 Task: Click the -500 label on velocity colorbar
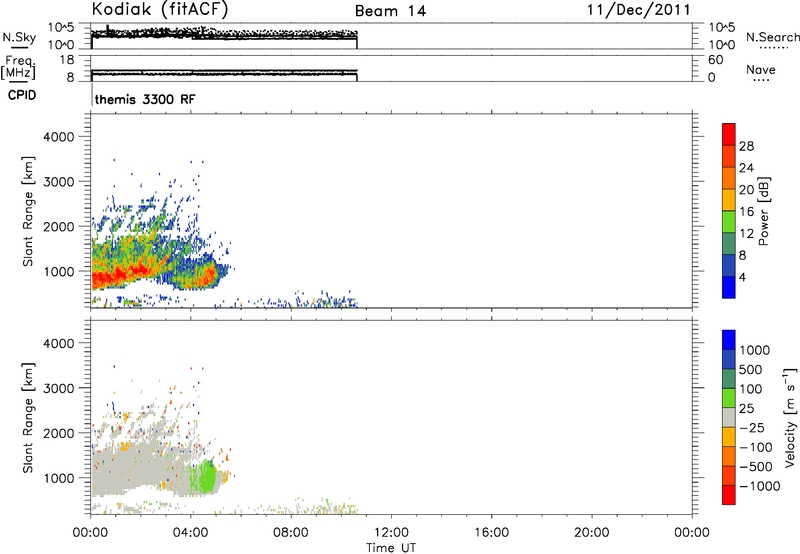(x=756, y=466)
